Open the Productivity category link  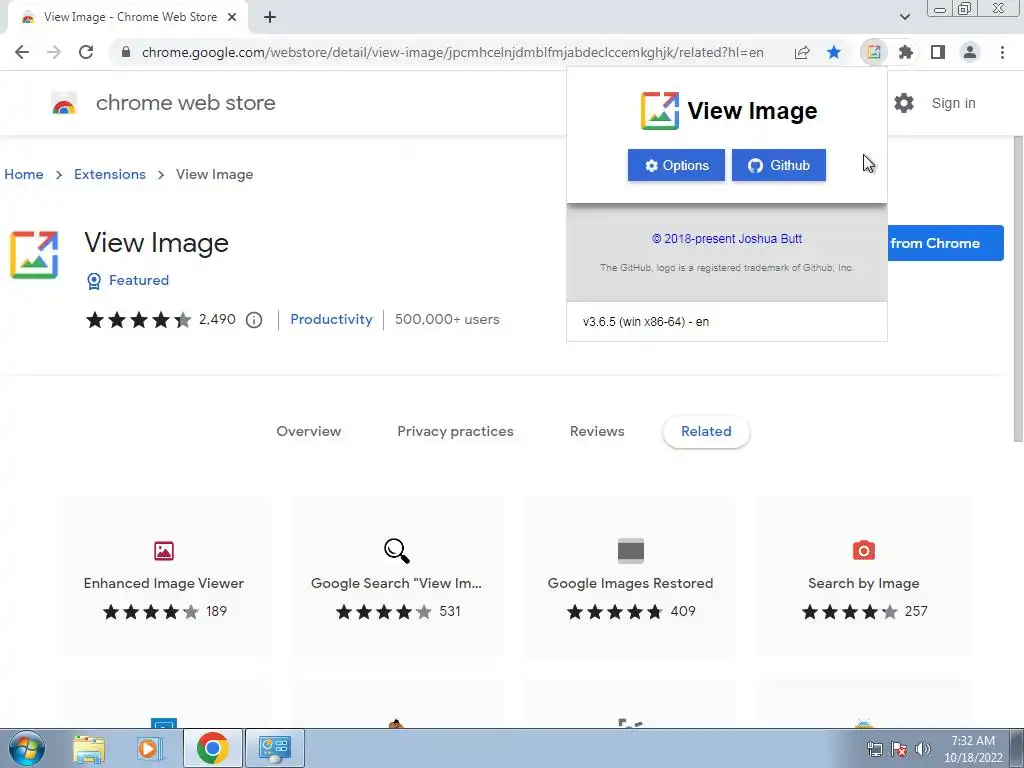[x=331, y=319]
